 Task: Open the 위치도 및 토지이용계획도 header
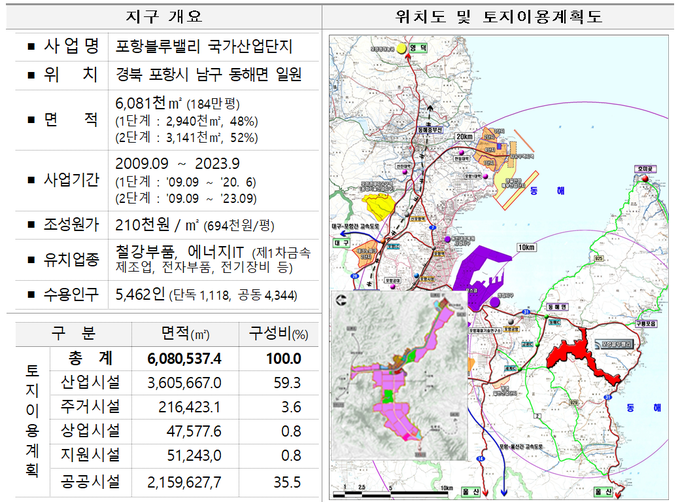click(499, 16)
